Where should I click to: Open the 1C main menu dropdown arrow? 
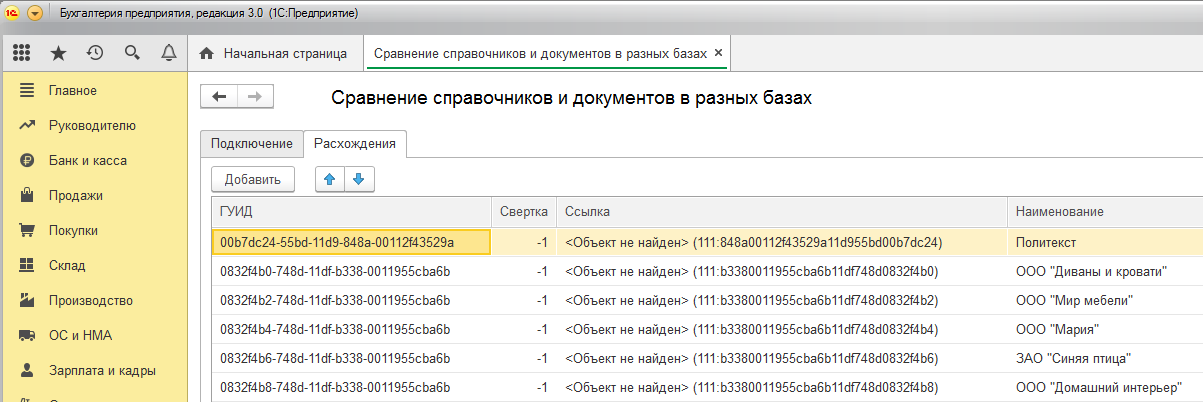click(x=36, y=13)
